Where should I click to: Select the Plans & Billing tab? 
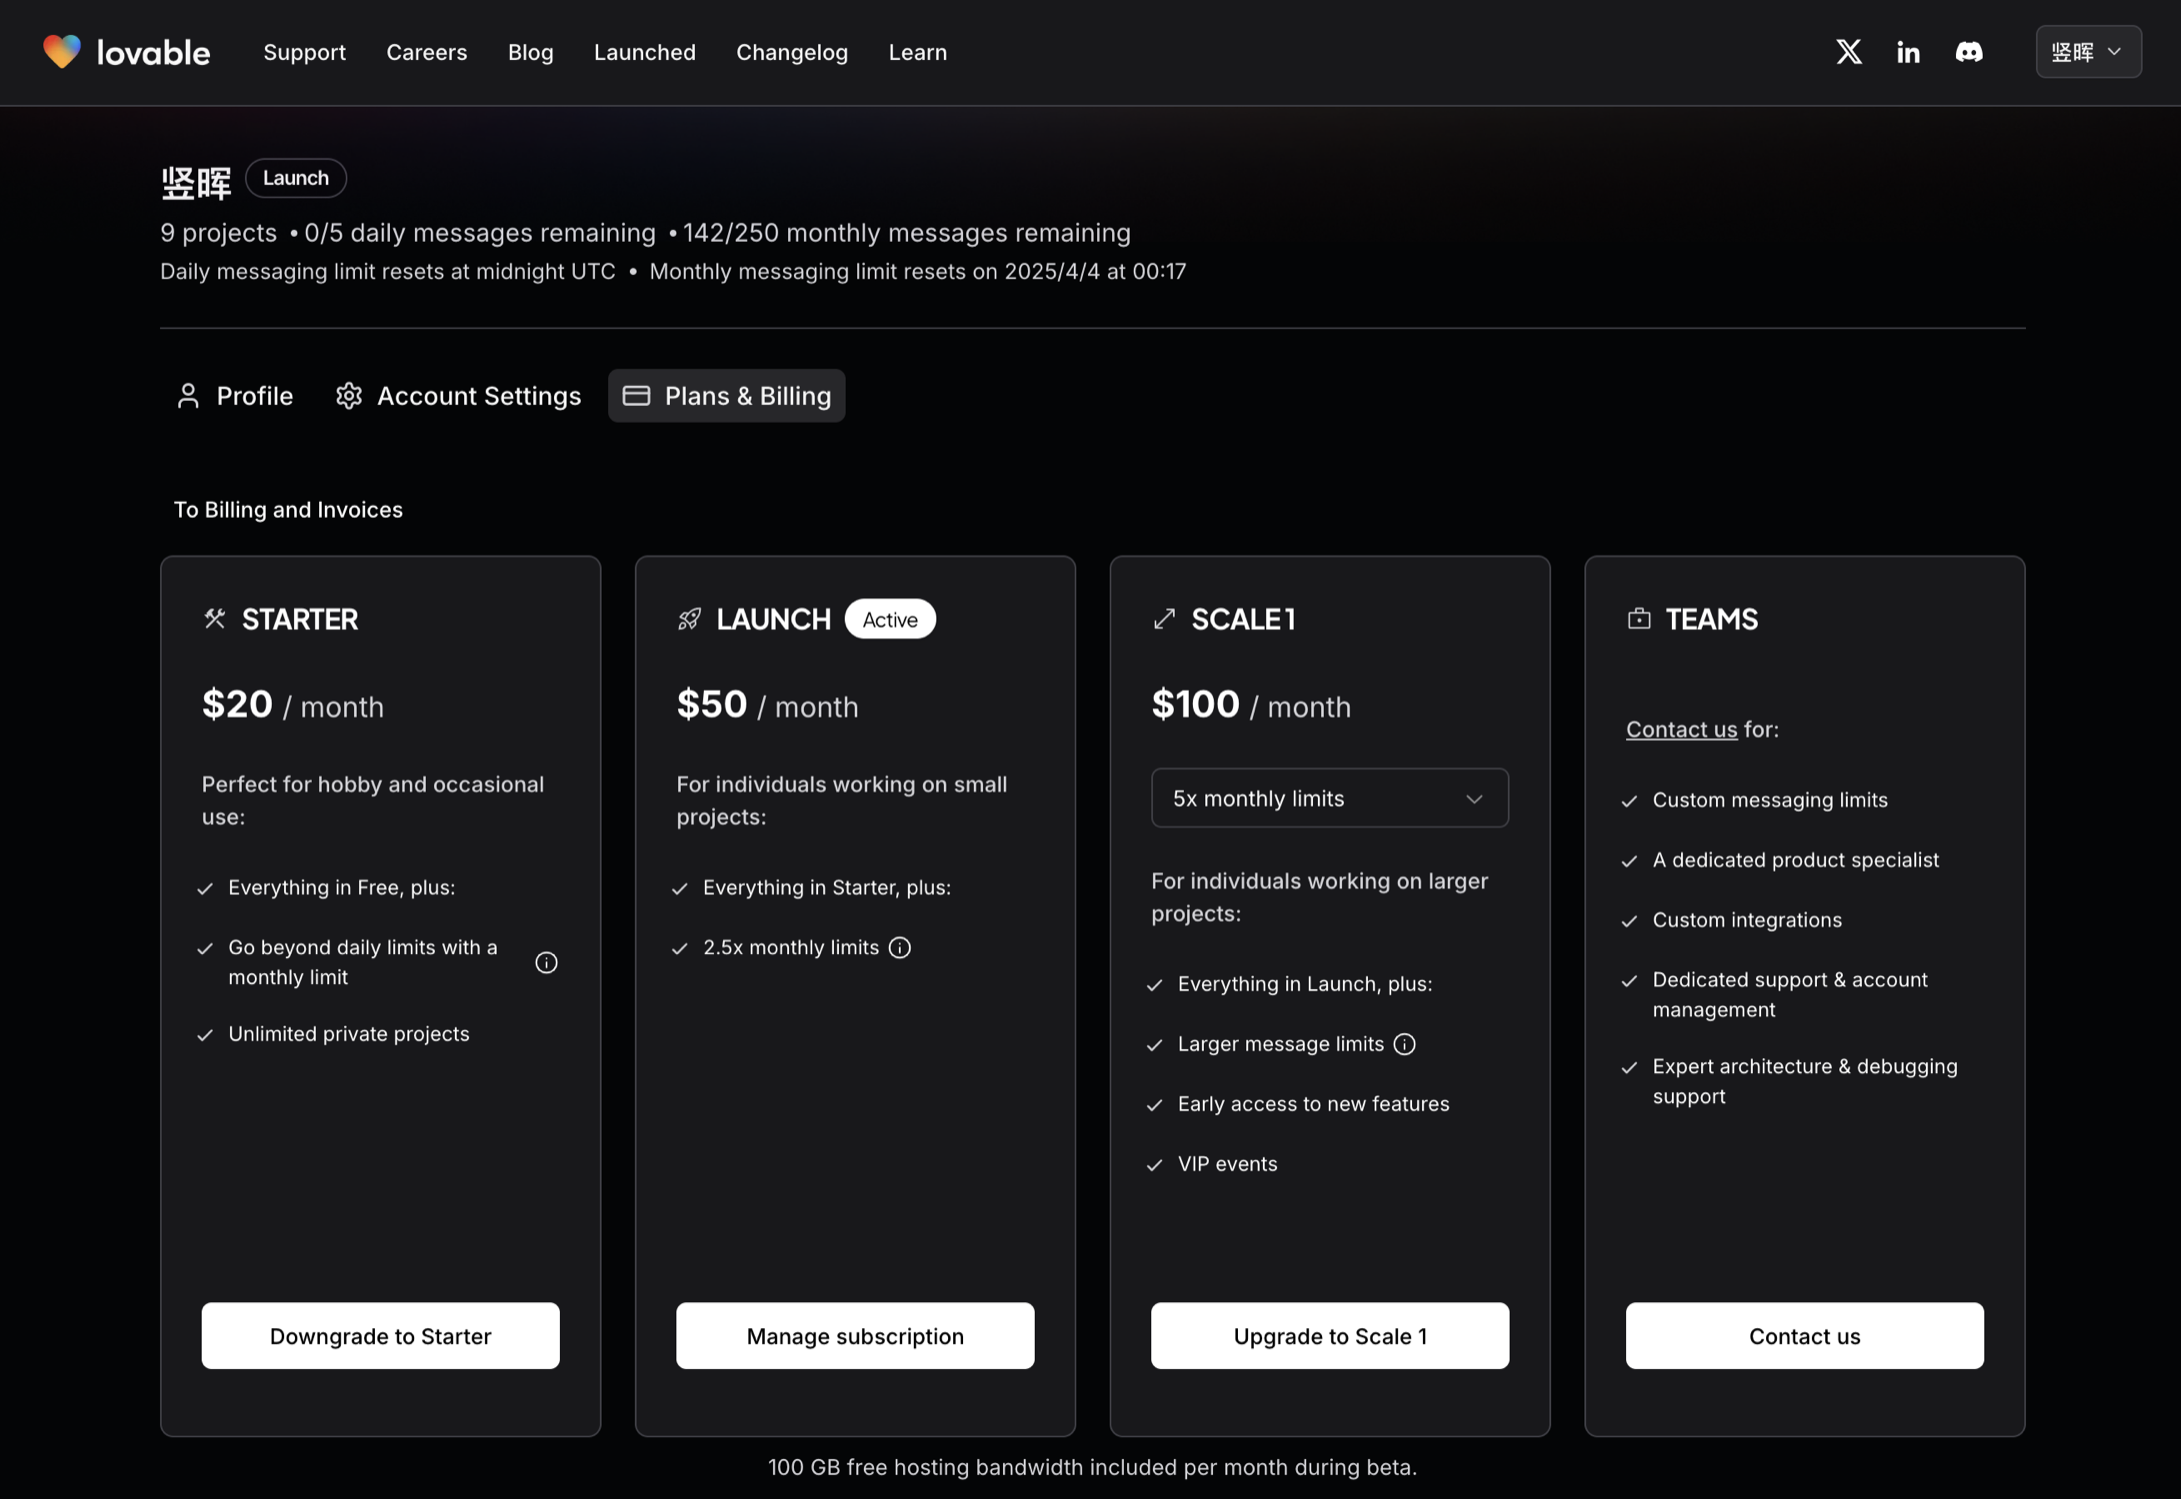click(x=727, y=396)
